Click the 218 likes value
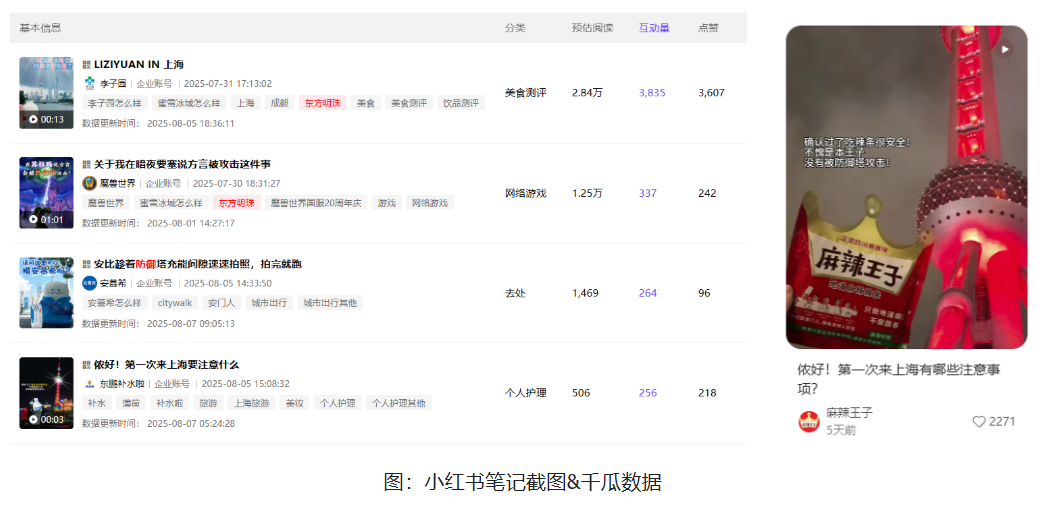Viewport: 1046px width, 508px height. tap(707, 393)
